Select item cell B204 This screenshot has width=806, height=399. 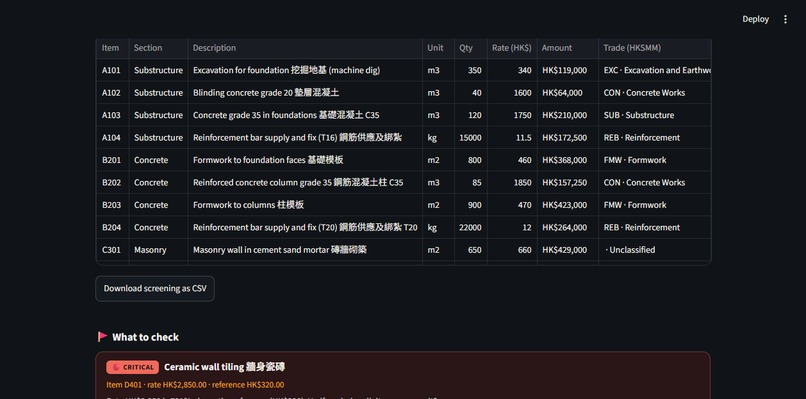pos(112,227)
